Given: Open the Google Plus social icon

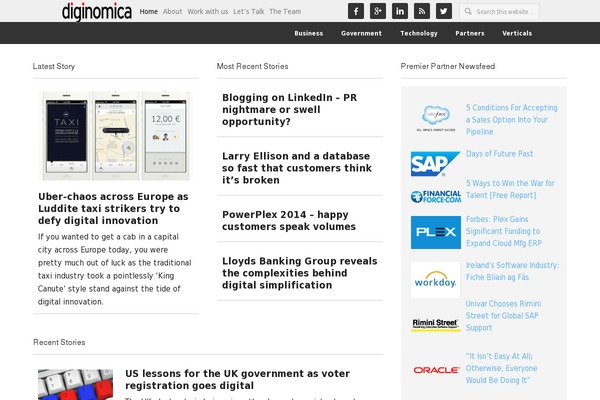Looking at the screenshot, I should 378,11.
